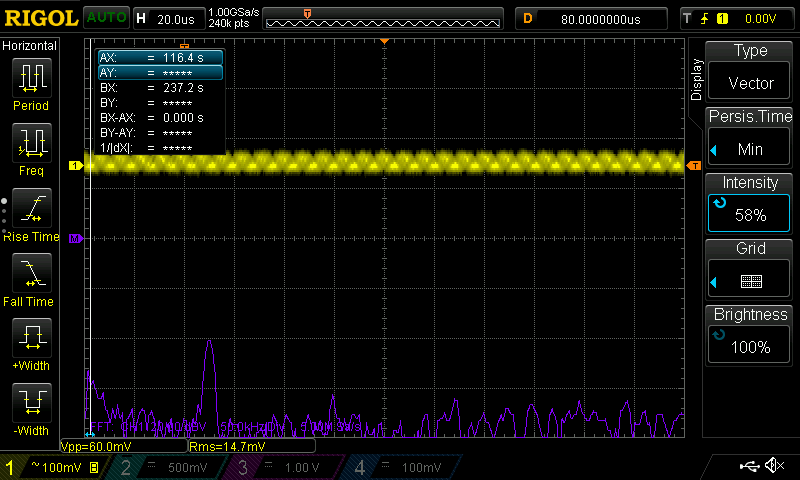Select the vertical Display menu tab
The width and height of the screenshot is (800, 480).
[x=697, y=78]
